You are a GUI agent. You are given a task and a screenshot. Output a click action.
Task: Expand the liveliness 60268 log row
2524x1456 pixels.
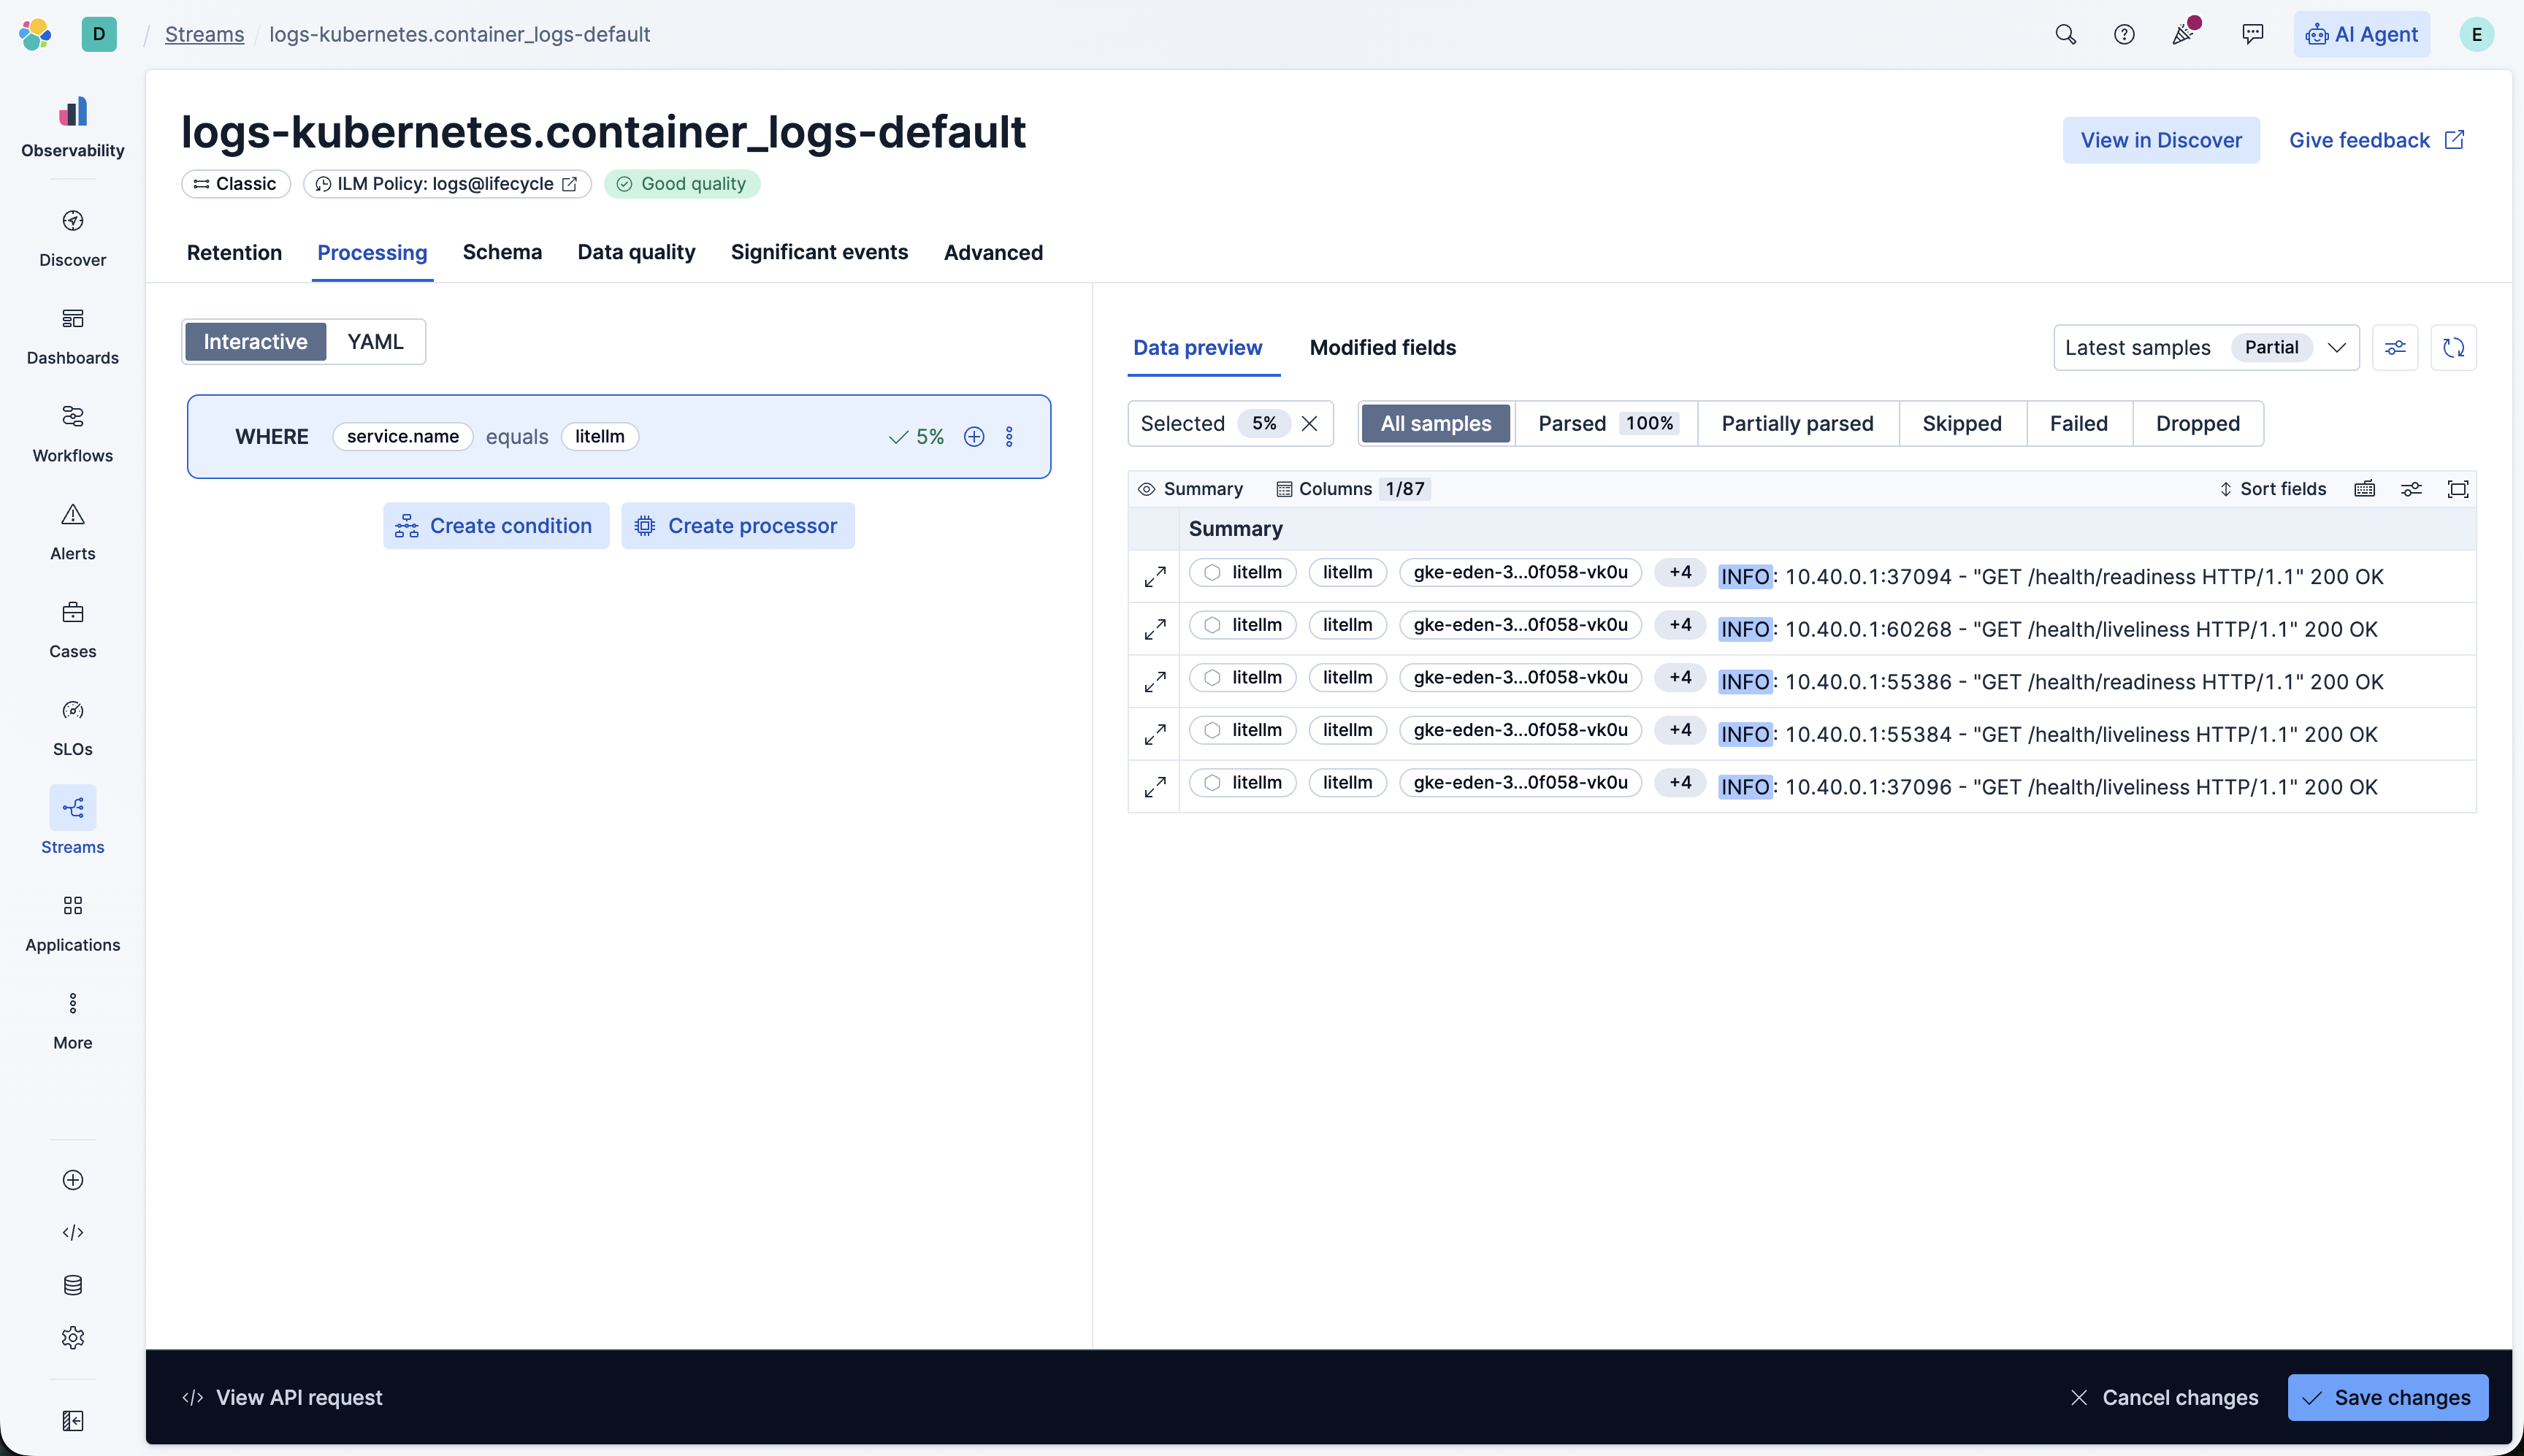(x=1154, y=629)
